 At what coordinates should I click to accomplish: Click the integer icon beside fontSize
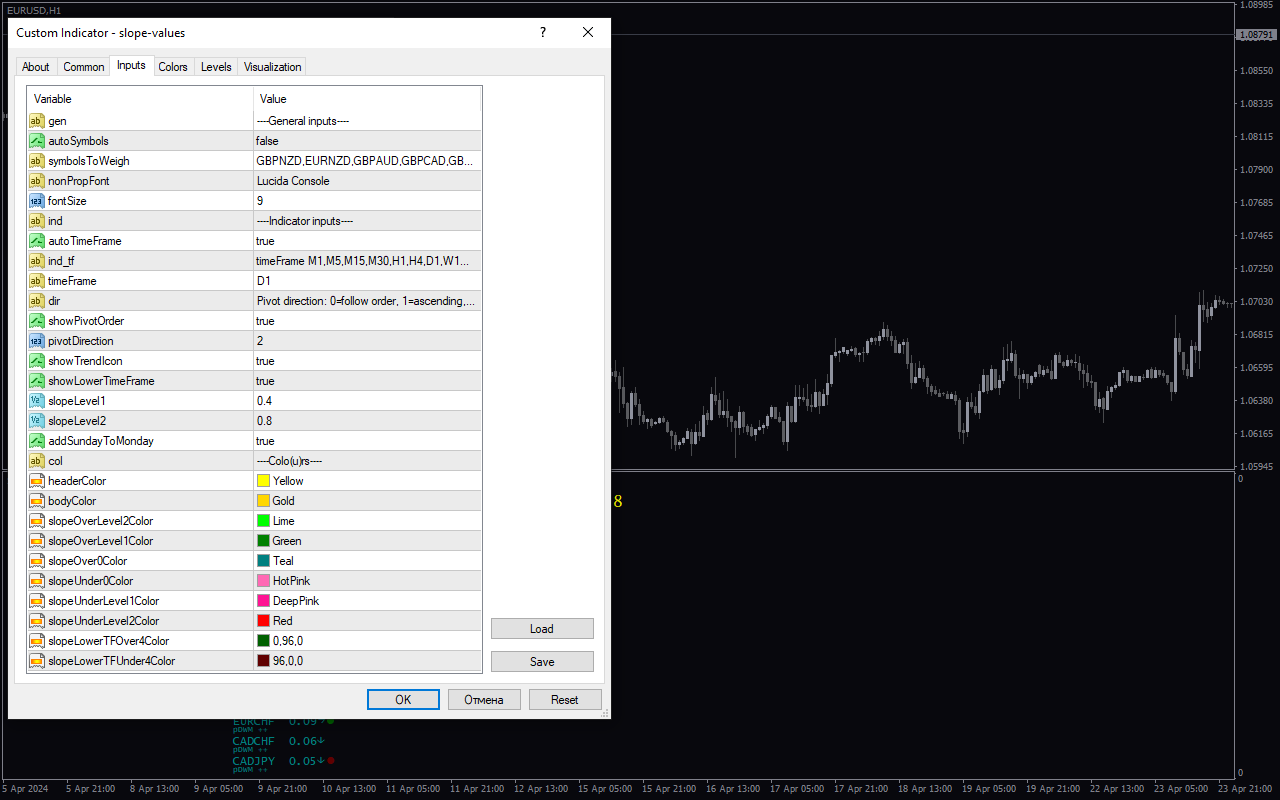[36, 201]
